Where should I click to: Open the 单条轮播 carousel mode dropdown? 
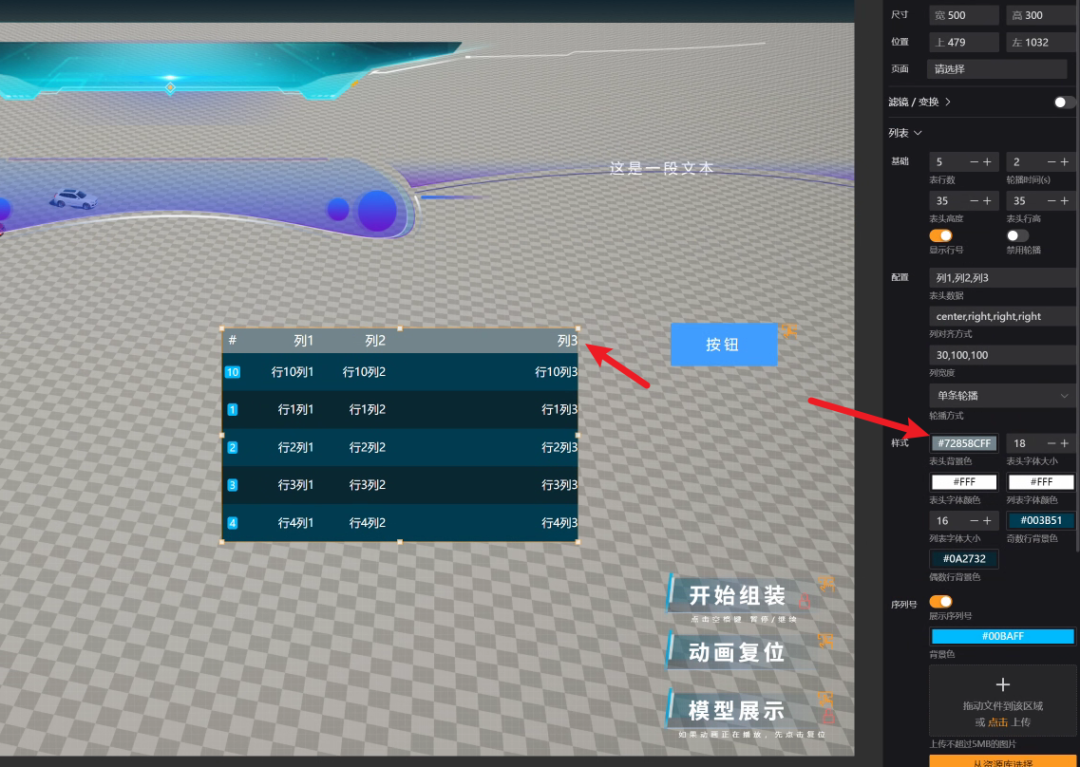[x=1001, y=395]
